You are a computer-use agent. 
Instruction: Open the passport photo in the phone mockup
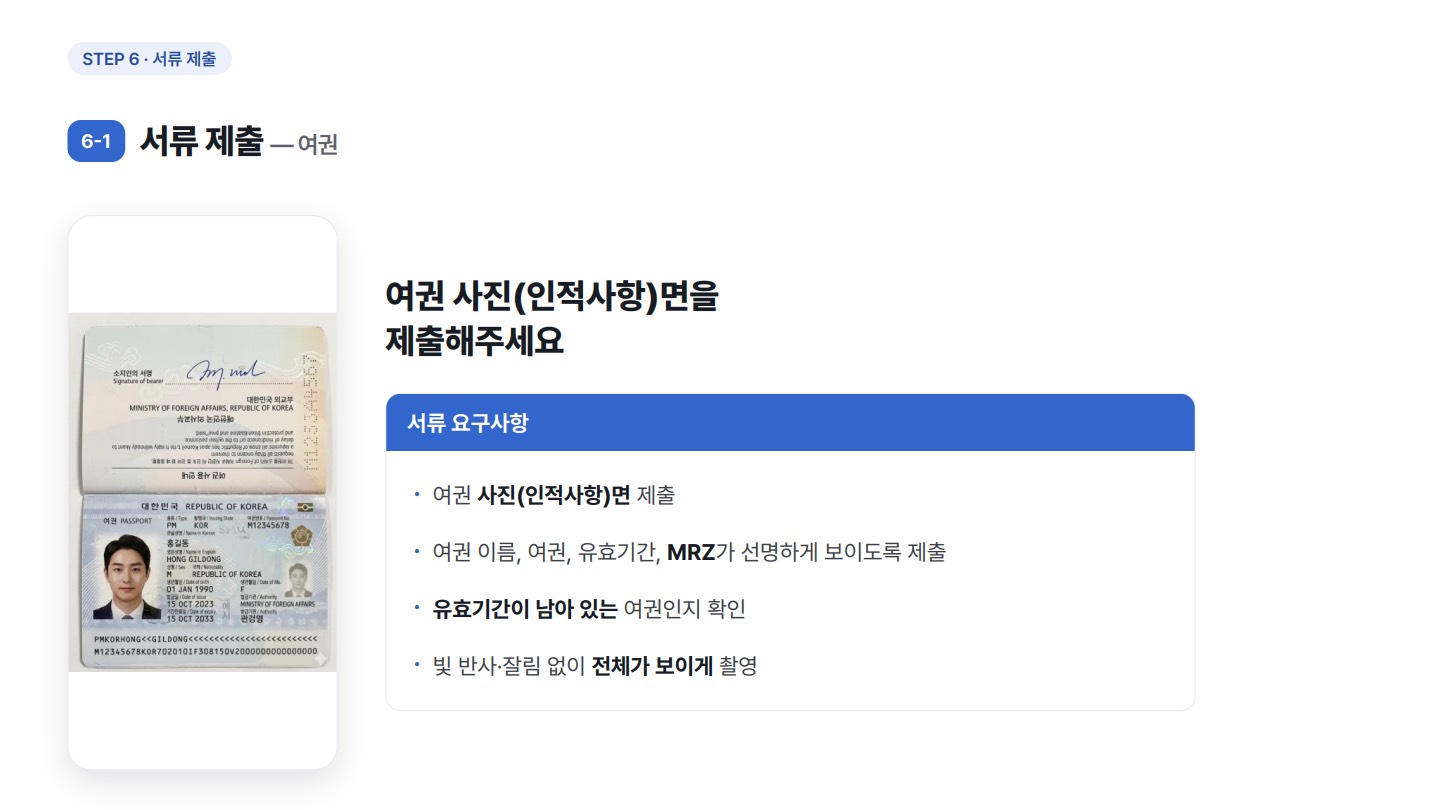[202, 492]
